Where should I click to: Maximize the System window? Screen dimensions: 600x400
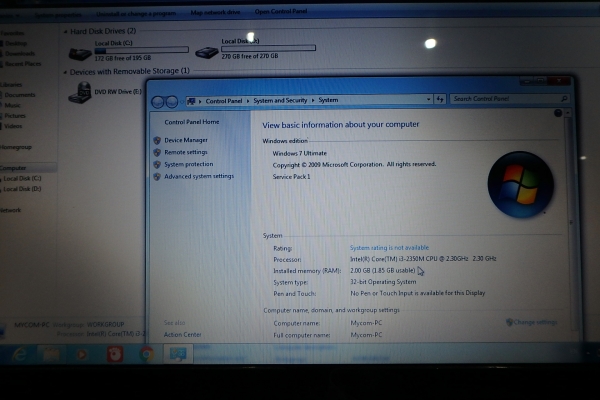pyautogui.click(x=540, y=81)
